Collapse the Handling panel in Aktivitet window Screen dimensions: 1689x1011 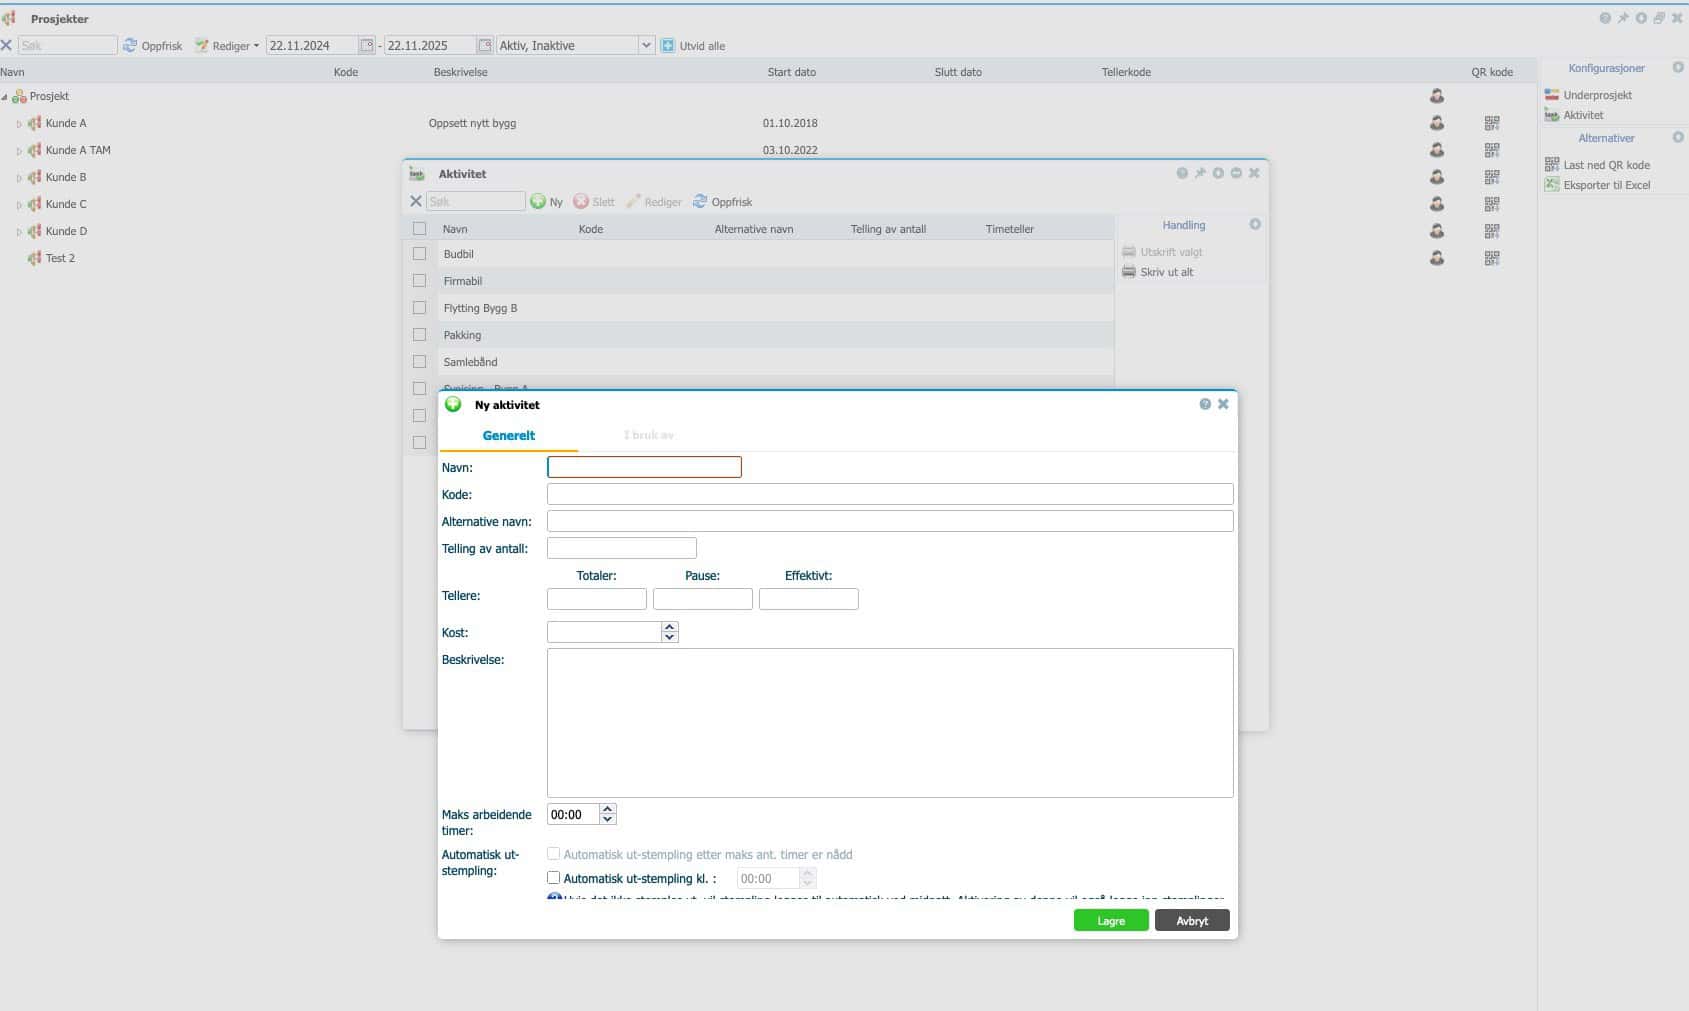tap(1255, 225)
